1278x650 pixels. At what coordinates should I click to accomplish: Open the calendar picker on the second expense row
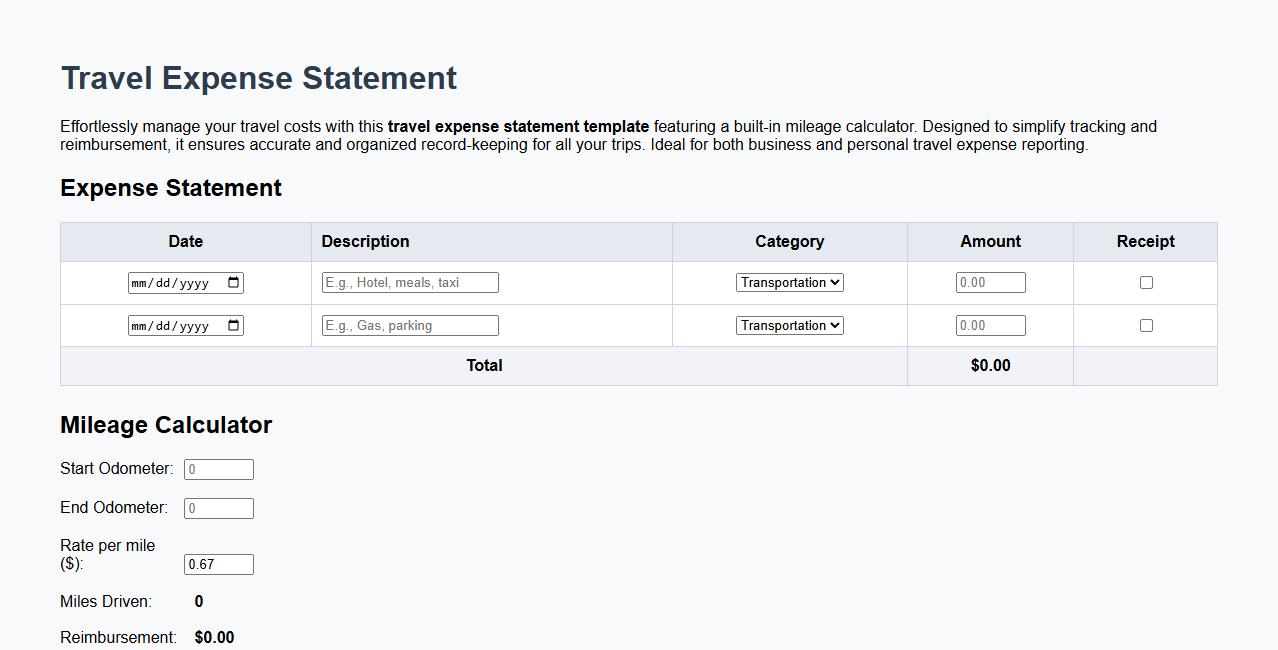click(231, 325)
